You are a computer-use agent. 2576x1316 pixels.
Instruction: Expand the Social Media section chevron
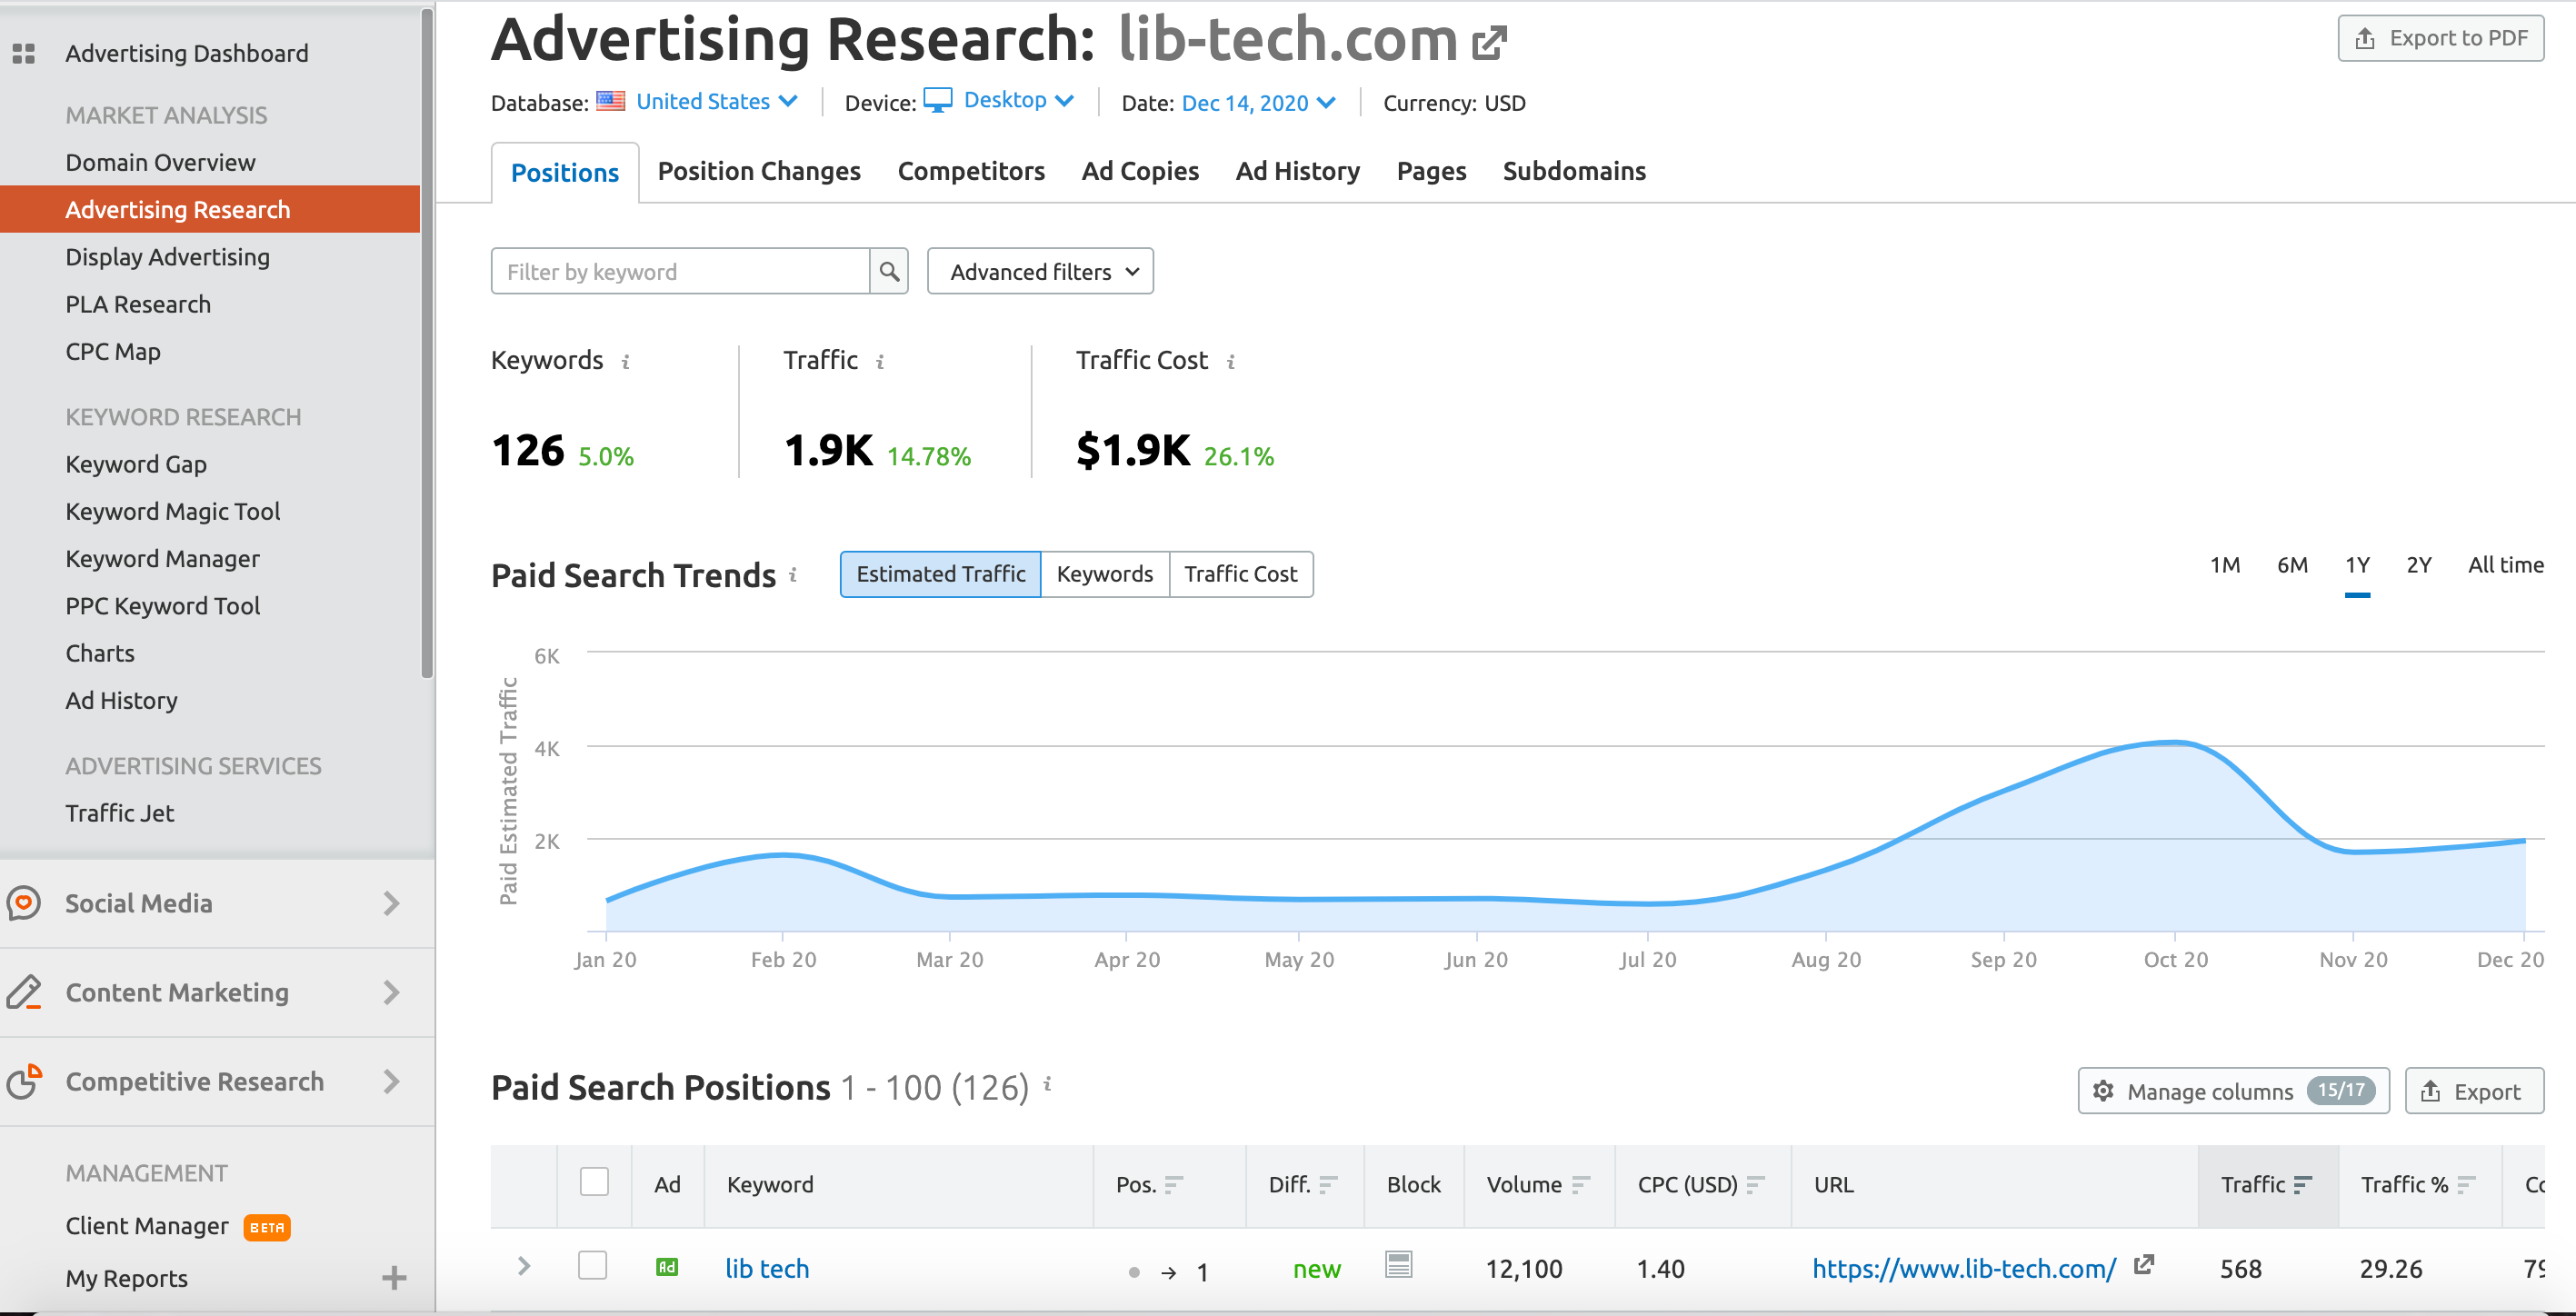tap(391, 903)
